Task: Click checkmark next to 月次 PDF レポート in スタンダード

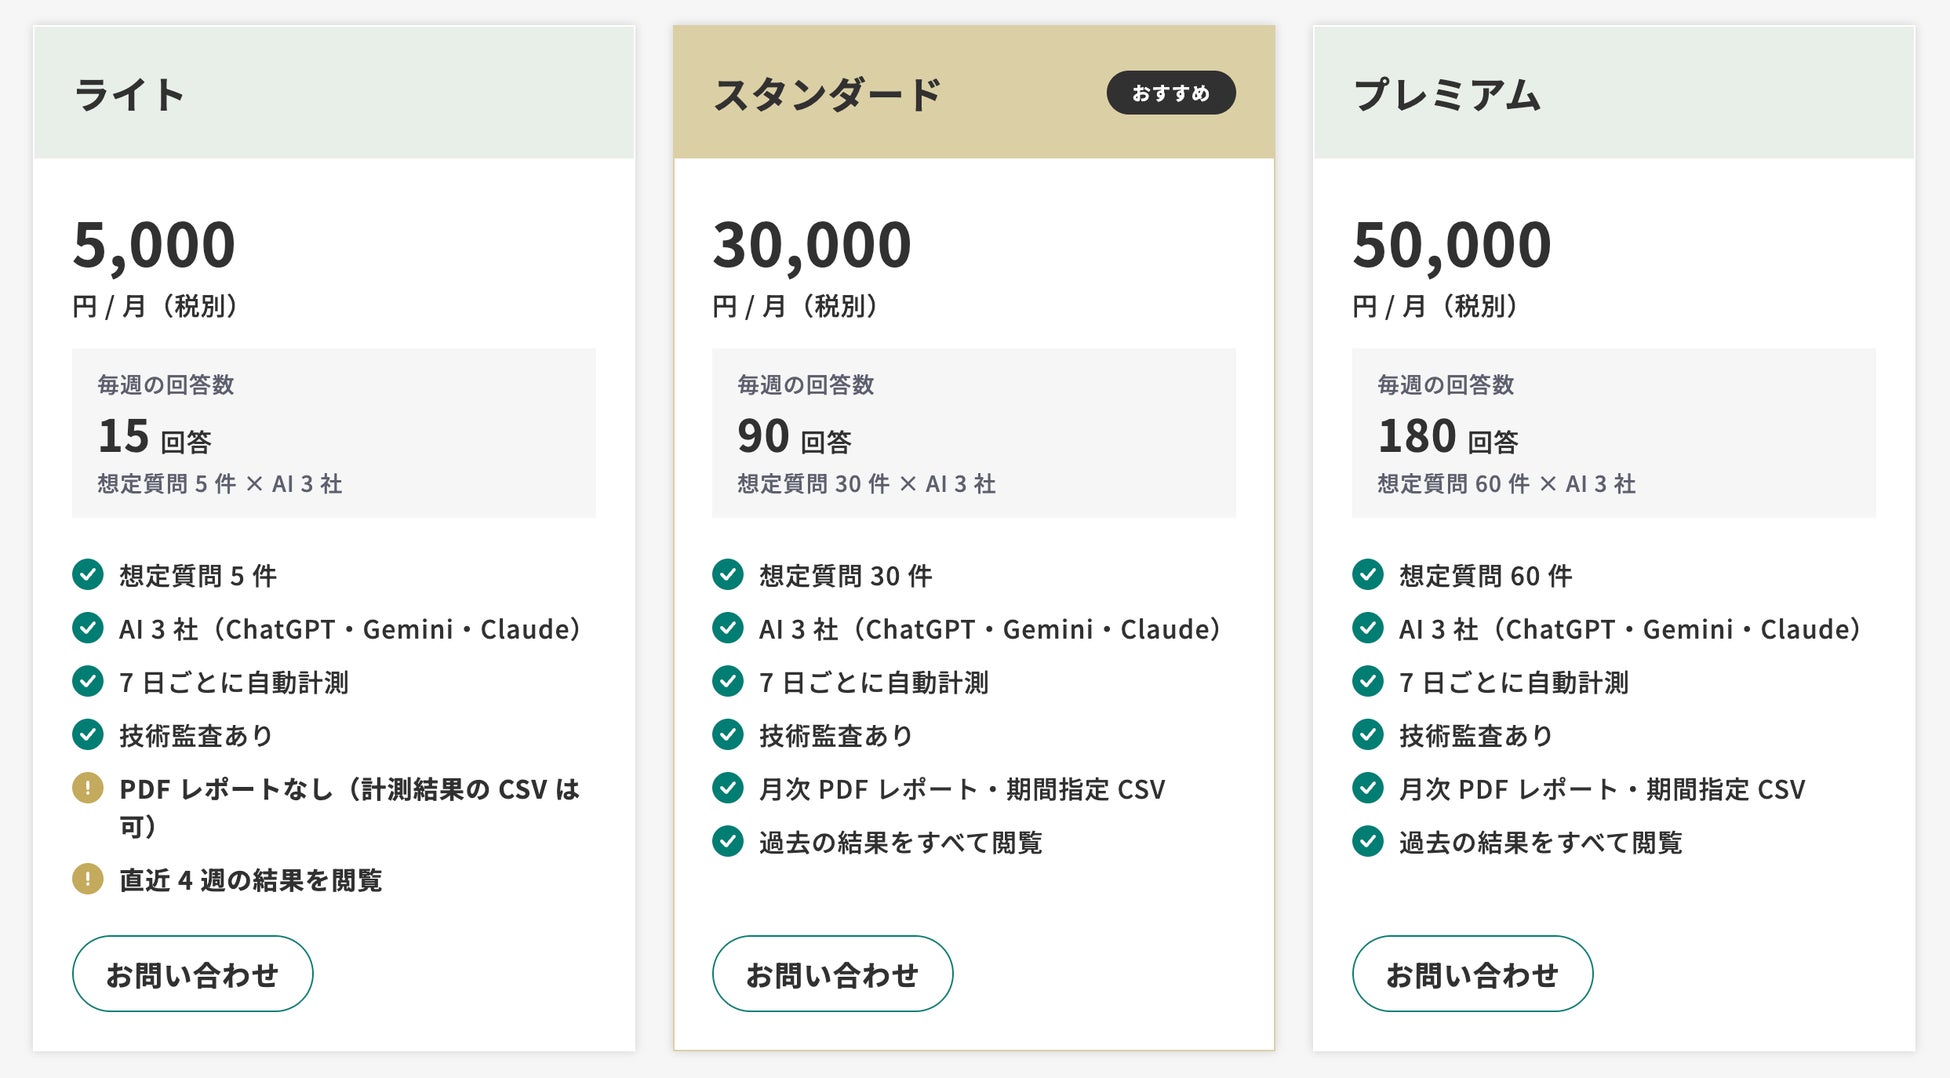Action: (x=728, y=788)
